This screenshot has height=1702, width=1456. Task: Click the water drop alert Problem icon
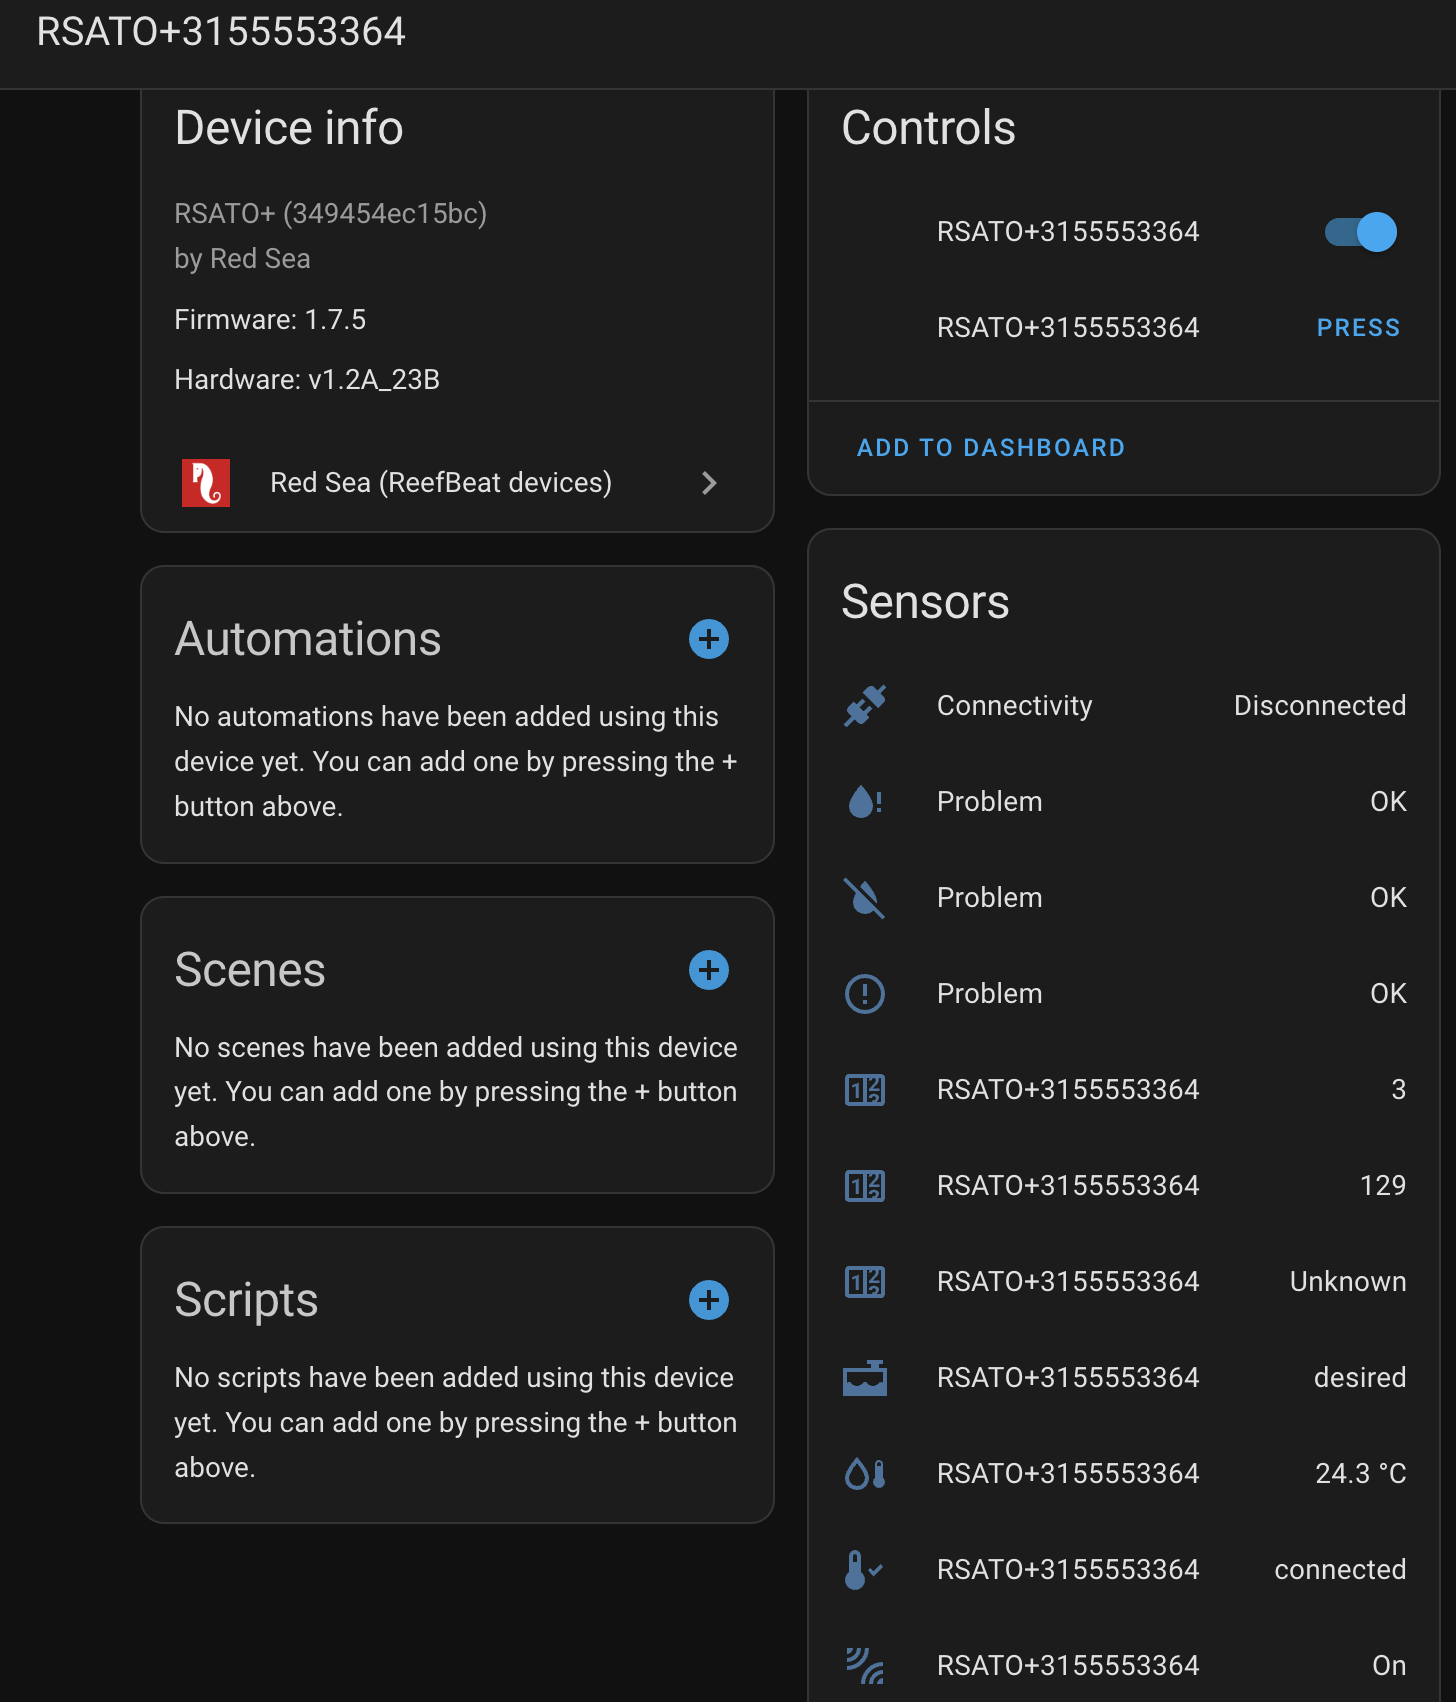coord(865,802)
